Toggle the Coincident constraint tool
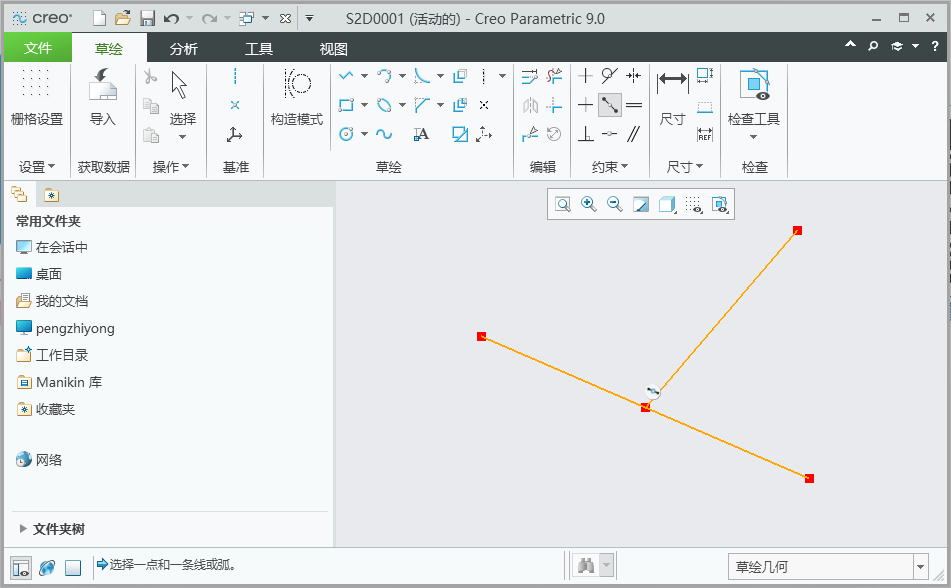 point(610,105)
